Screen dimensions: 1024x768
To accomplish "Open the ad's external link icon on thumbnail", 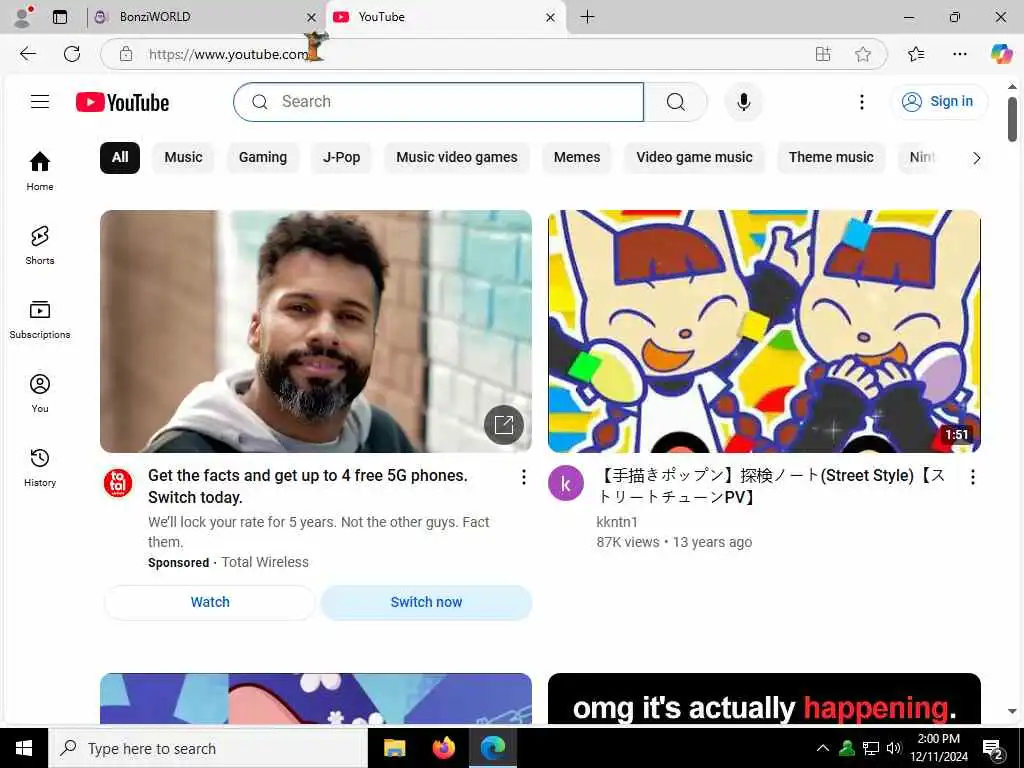I will (504, 425).
